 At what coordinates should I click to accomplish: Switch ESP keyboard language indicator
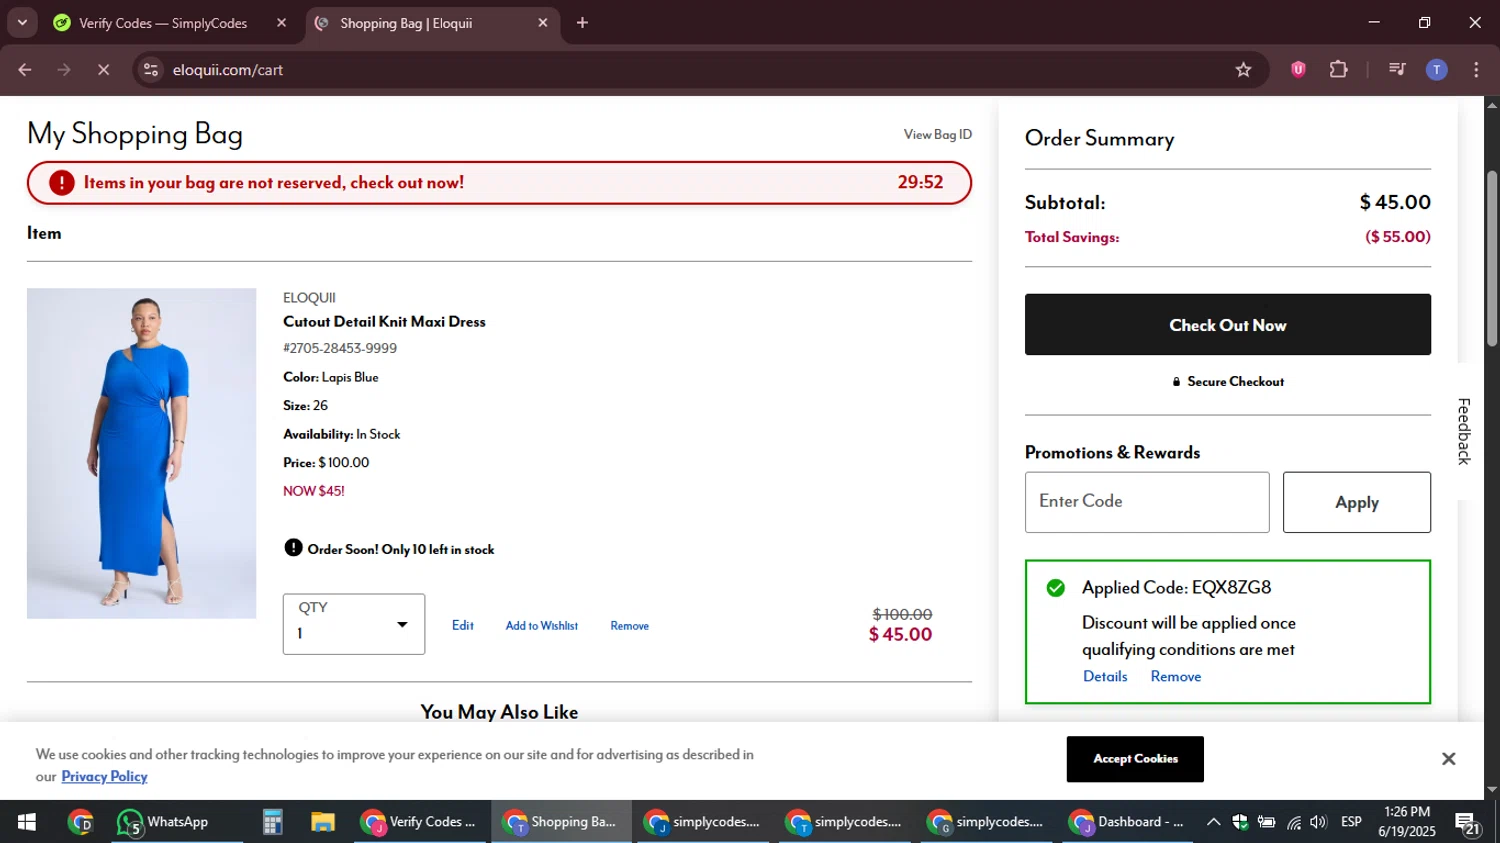(x=1351, y=822)
